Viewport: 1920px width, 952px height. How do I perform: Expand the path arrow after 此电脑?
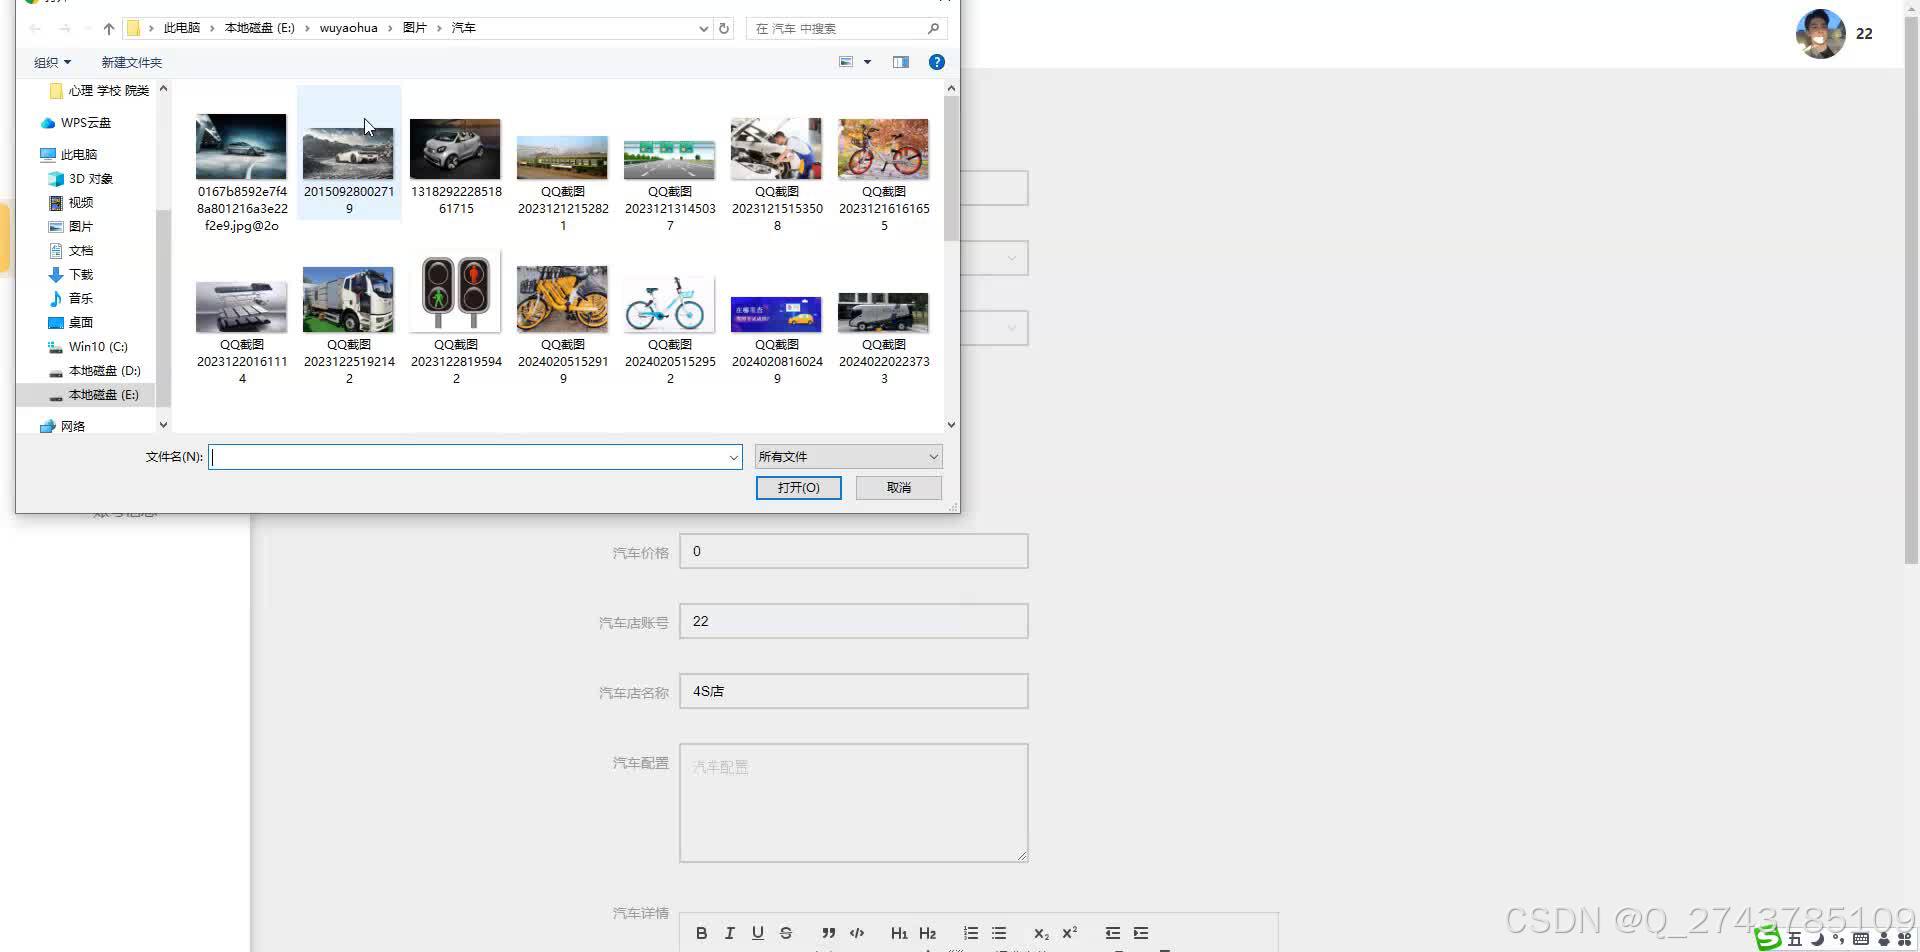coord(212,28)
